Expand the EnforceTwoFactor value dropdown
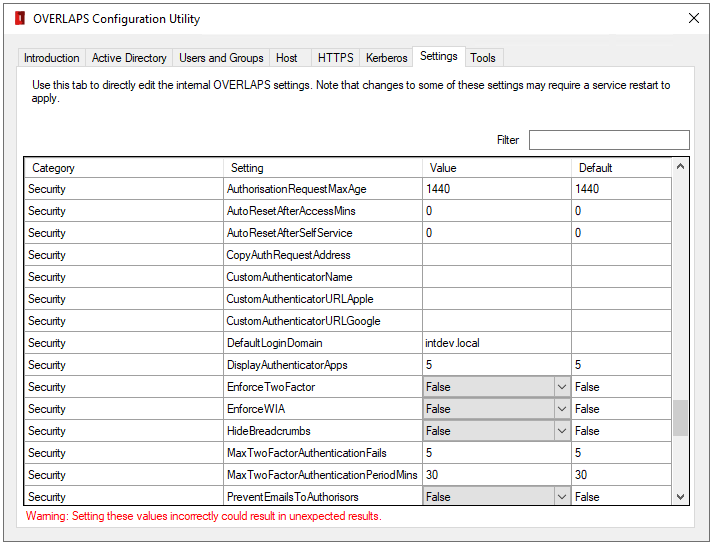Screen dimensions: 713x544 [562, 387]
